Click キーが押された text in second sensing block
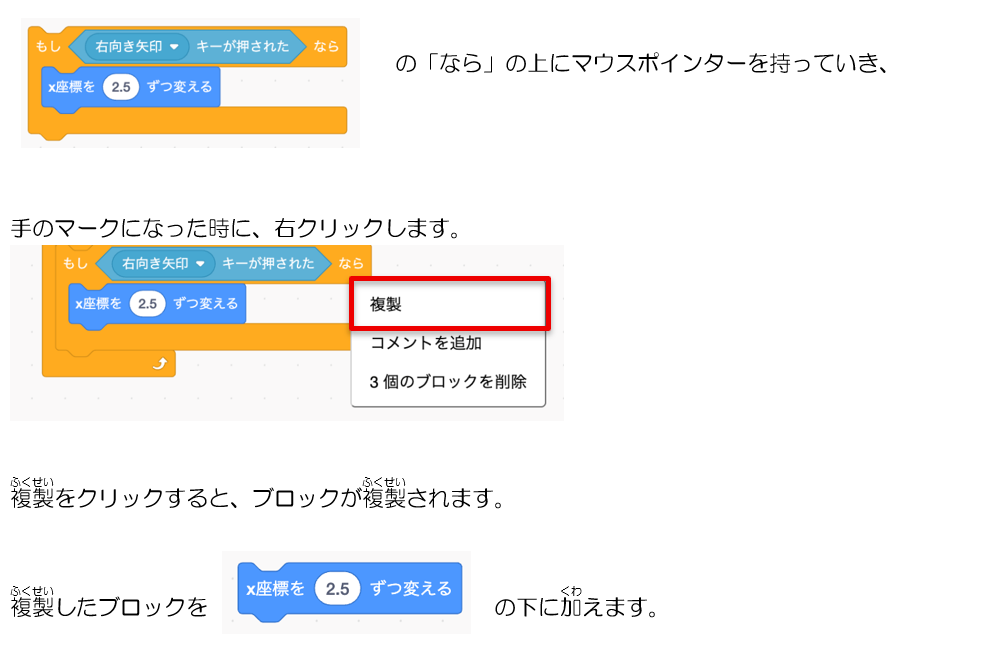The height and width of the screenshot is (668, 1007). point(268,263)
